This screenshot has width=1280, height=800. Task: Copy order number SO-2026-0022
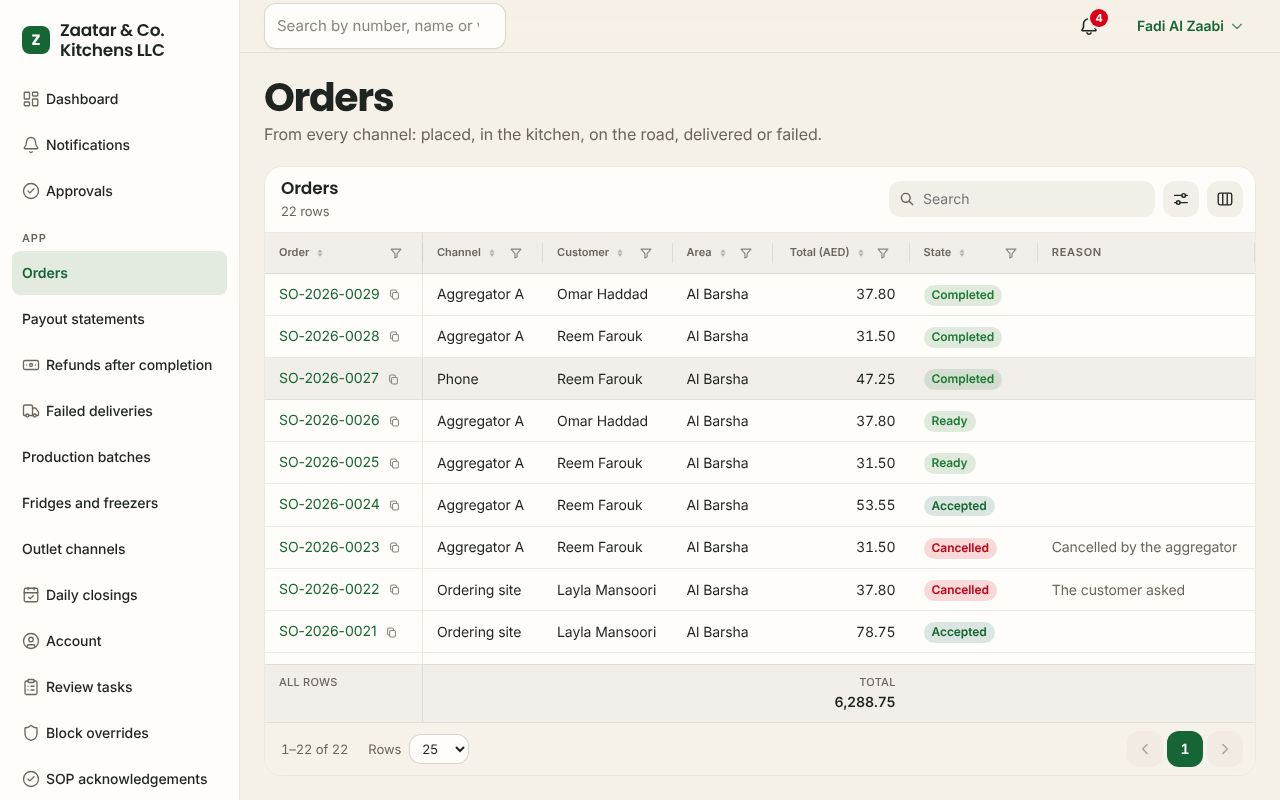(x=394, y=590)
